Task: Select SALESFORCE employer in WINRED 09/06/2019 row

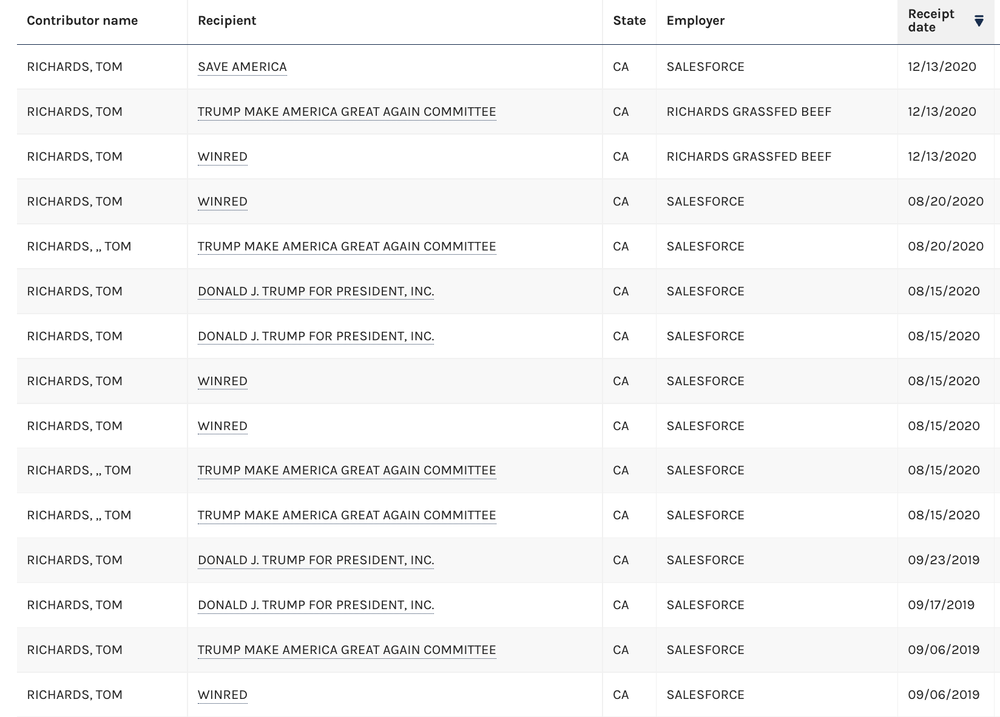Action: (705, 695)
